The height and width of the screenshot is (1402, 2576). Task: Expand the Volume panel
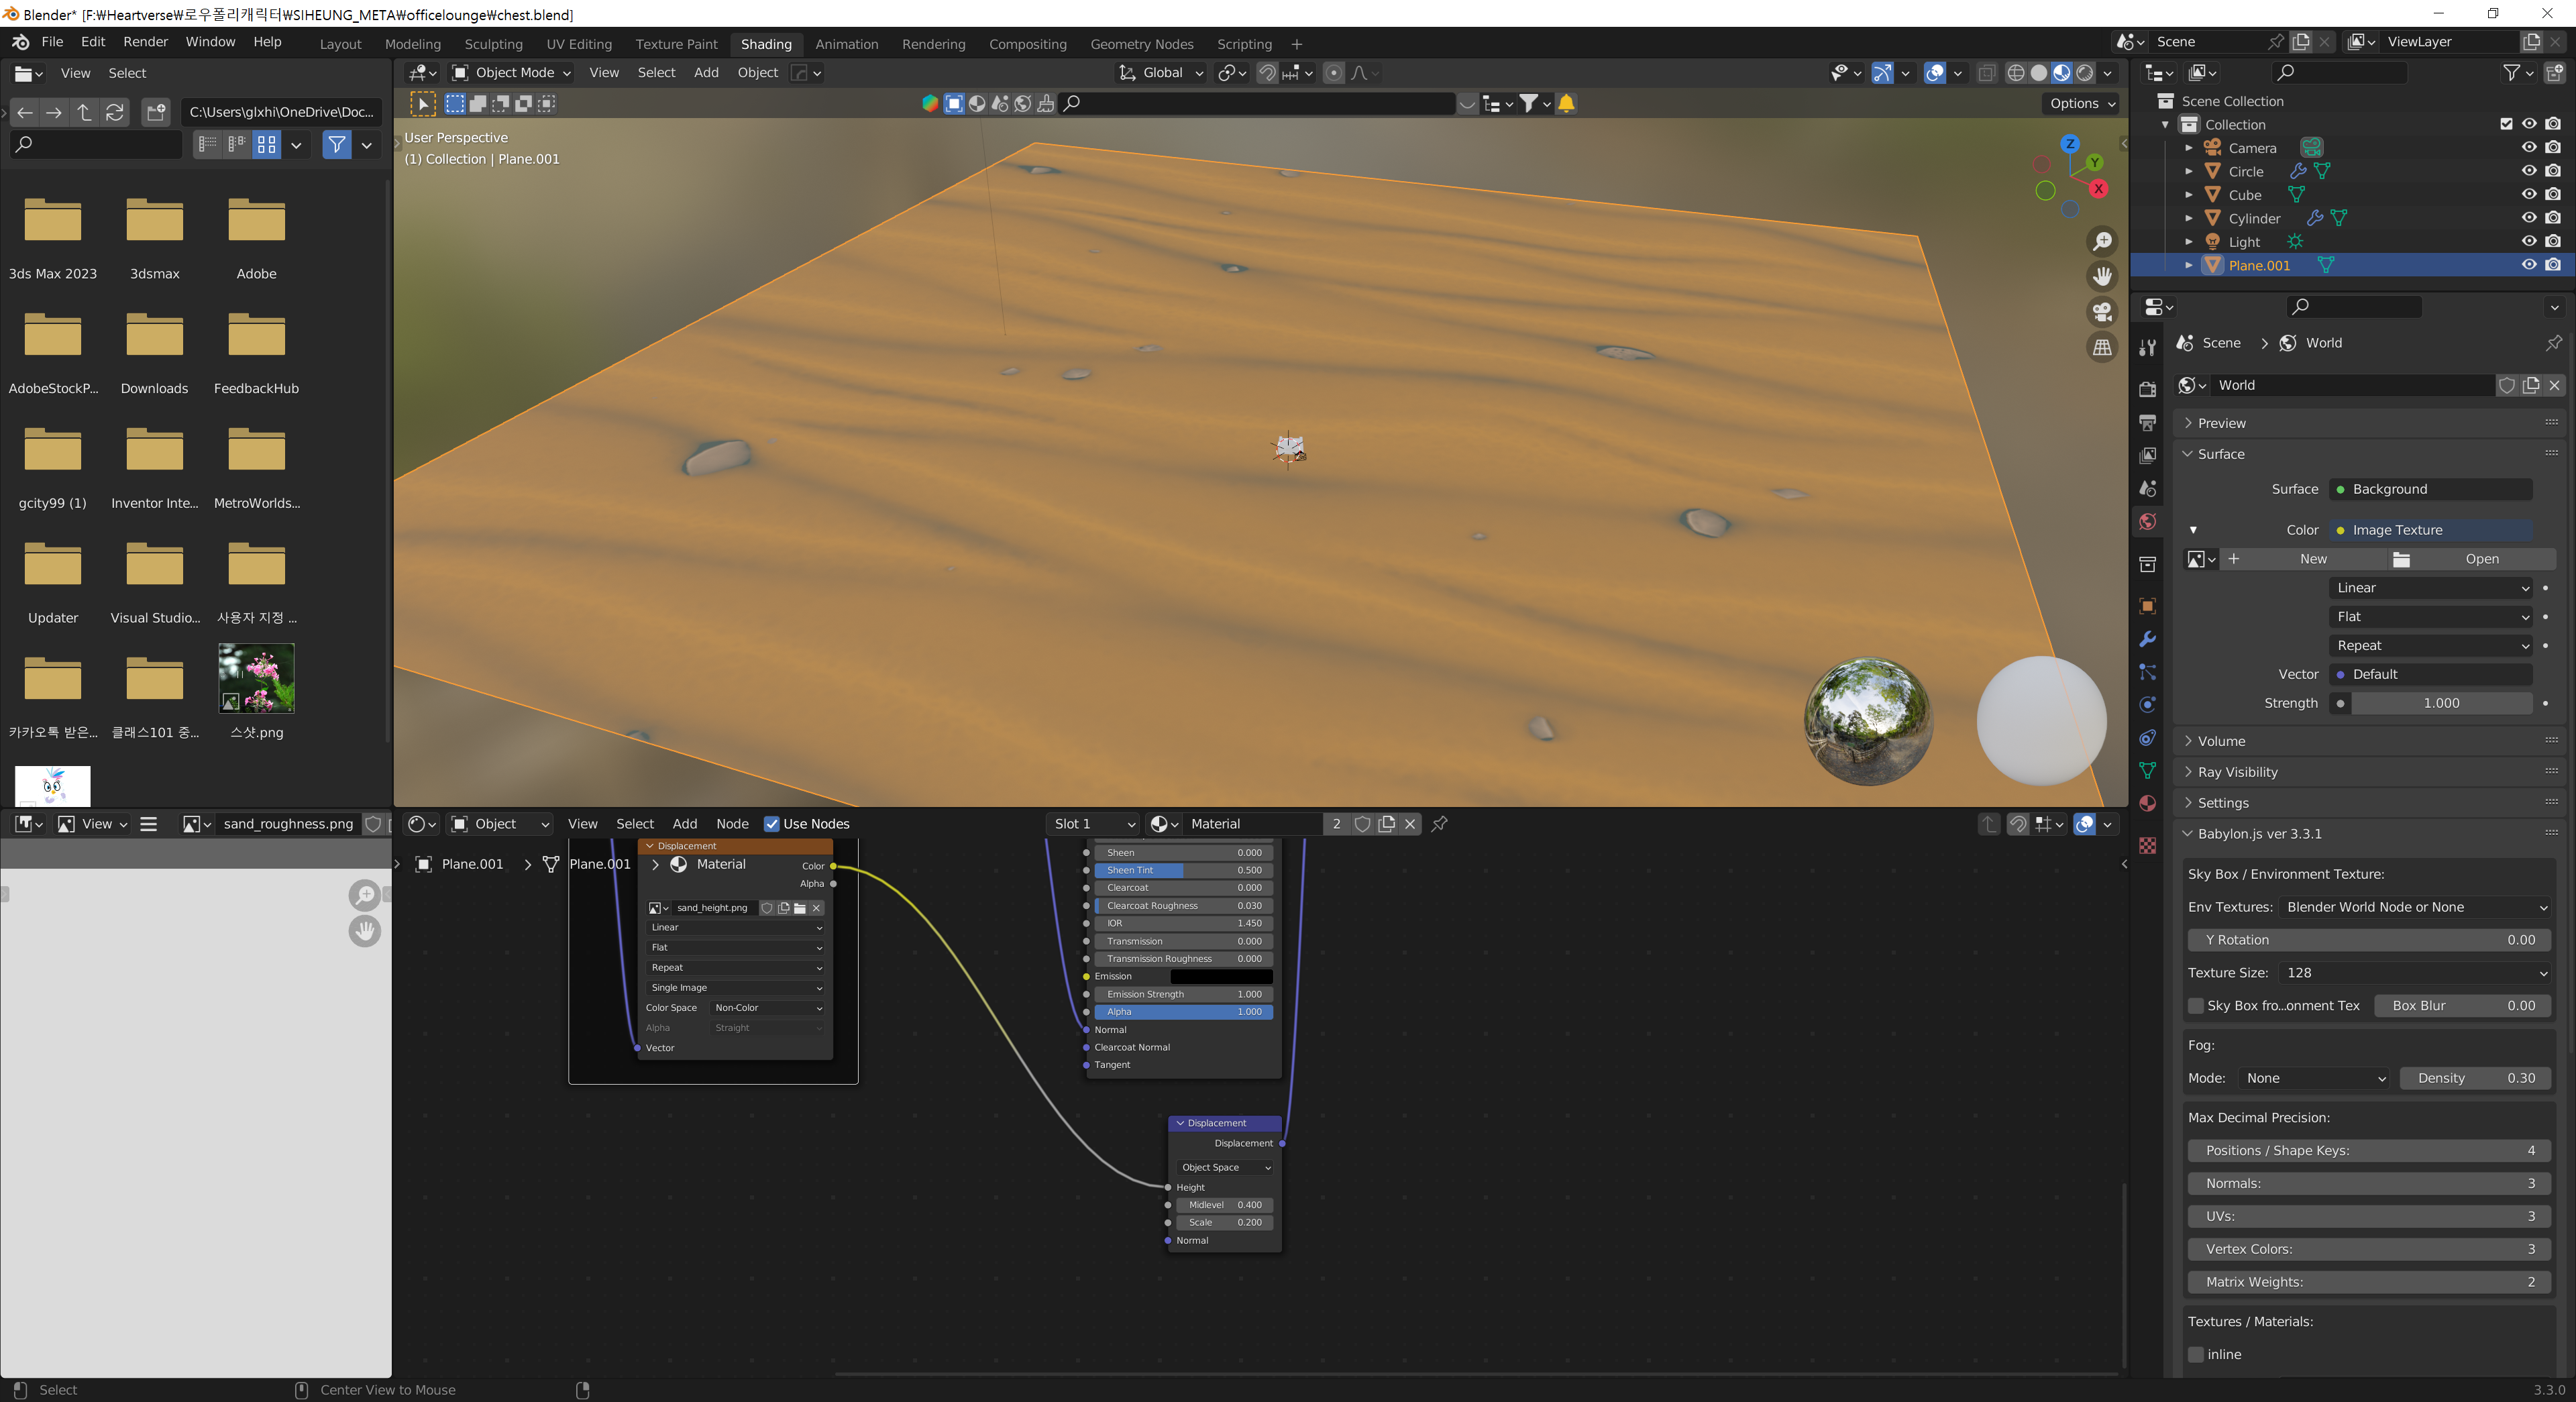pyautogui.click(x=2221, y=741)
